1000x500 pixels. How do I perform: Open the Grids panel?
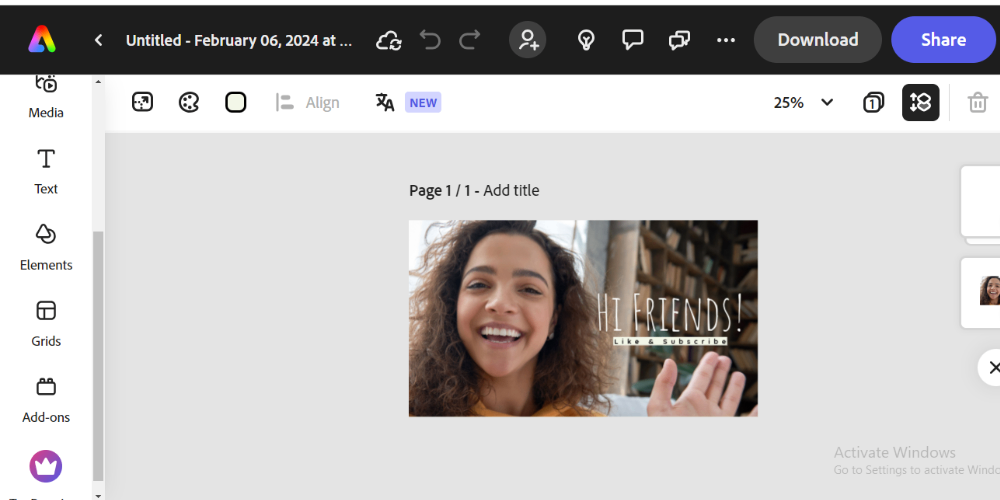(x=46, y=323)
